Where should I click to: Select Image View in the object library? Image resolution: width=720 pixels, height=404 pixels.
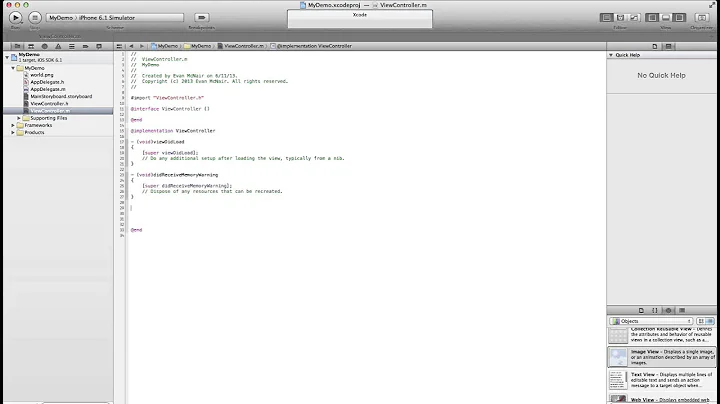[662, 357]
